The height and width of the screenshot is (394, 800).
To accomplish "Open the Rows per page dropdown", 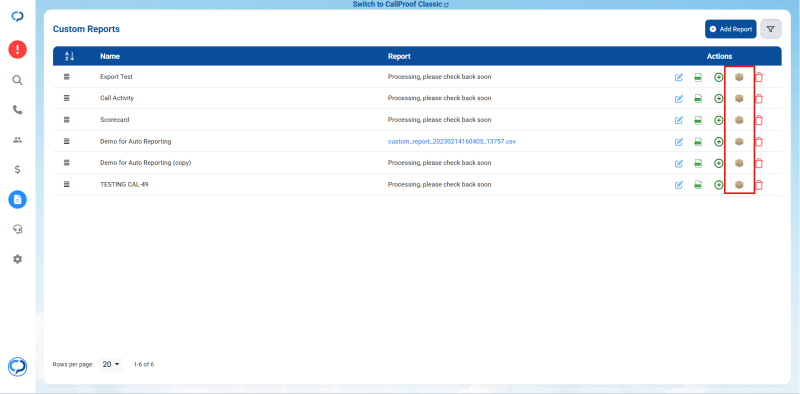I will [111, 364].
